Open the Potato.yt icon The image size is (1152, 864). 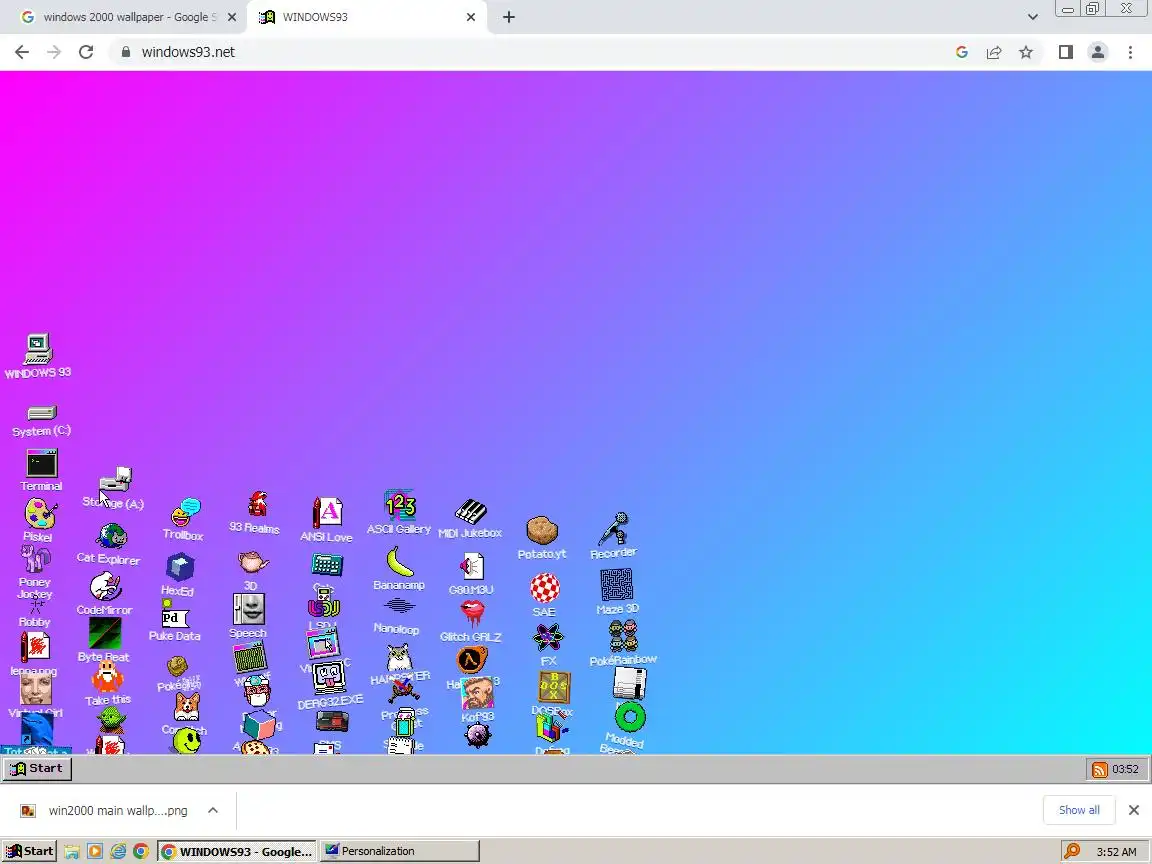tap(542, 530)
